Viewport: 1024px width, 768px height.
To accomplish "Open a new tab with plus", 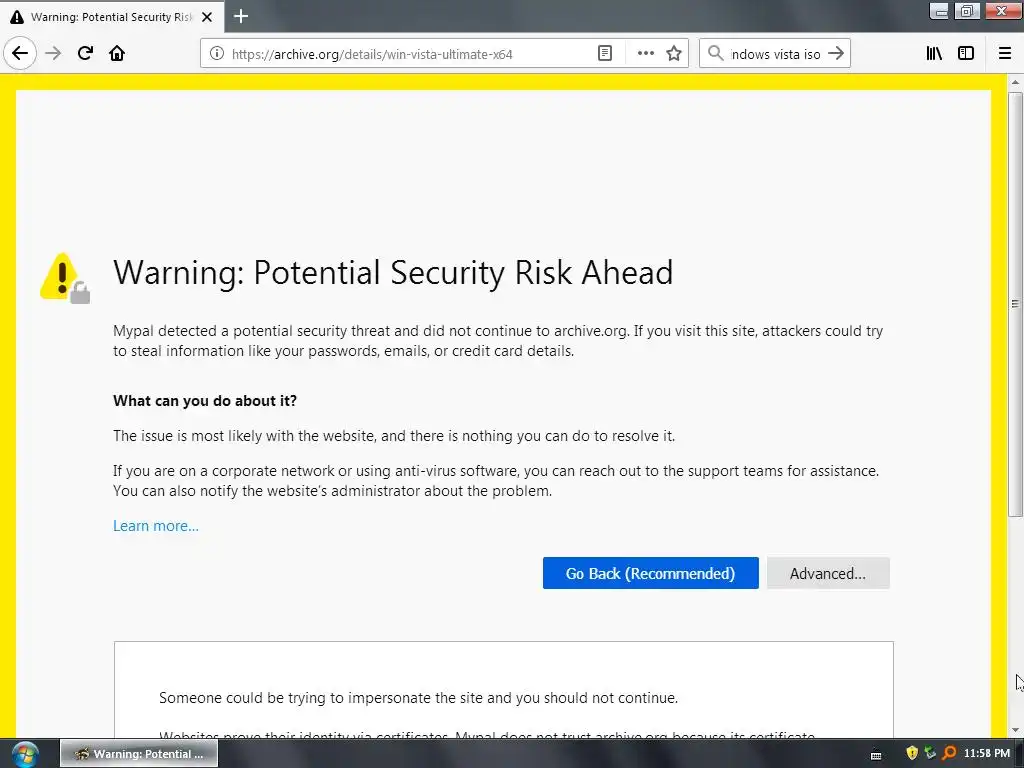I will tap(241, 16).
